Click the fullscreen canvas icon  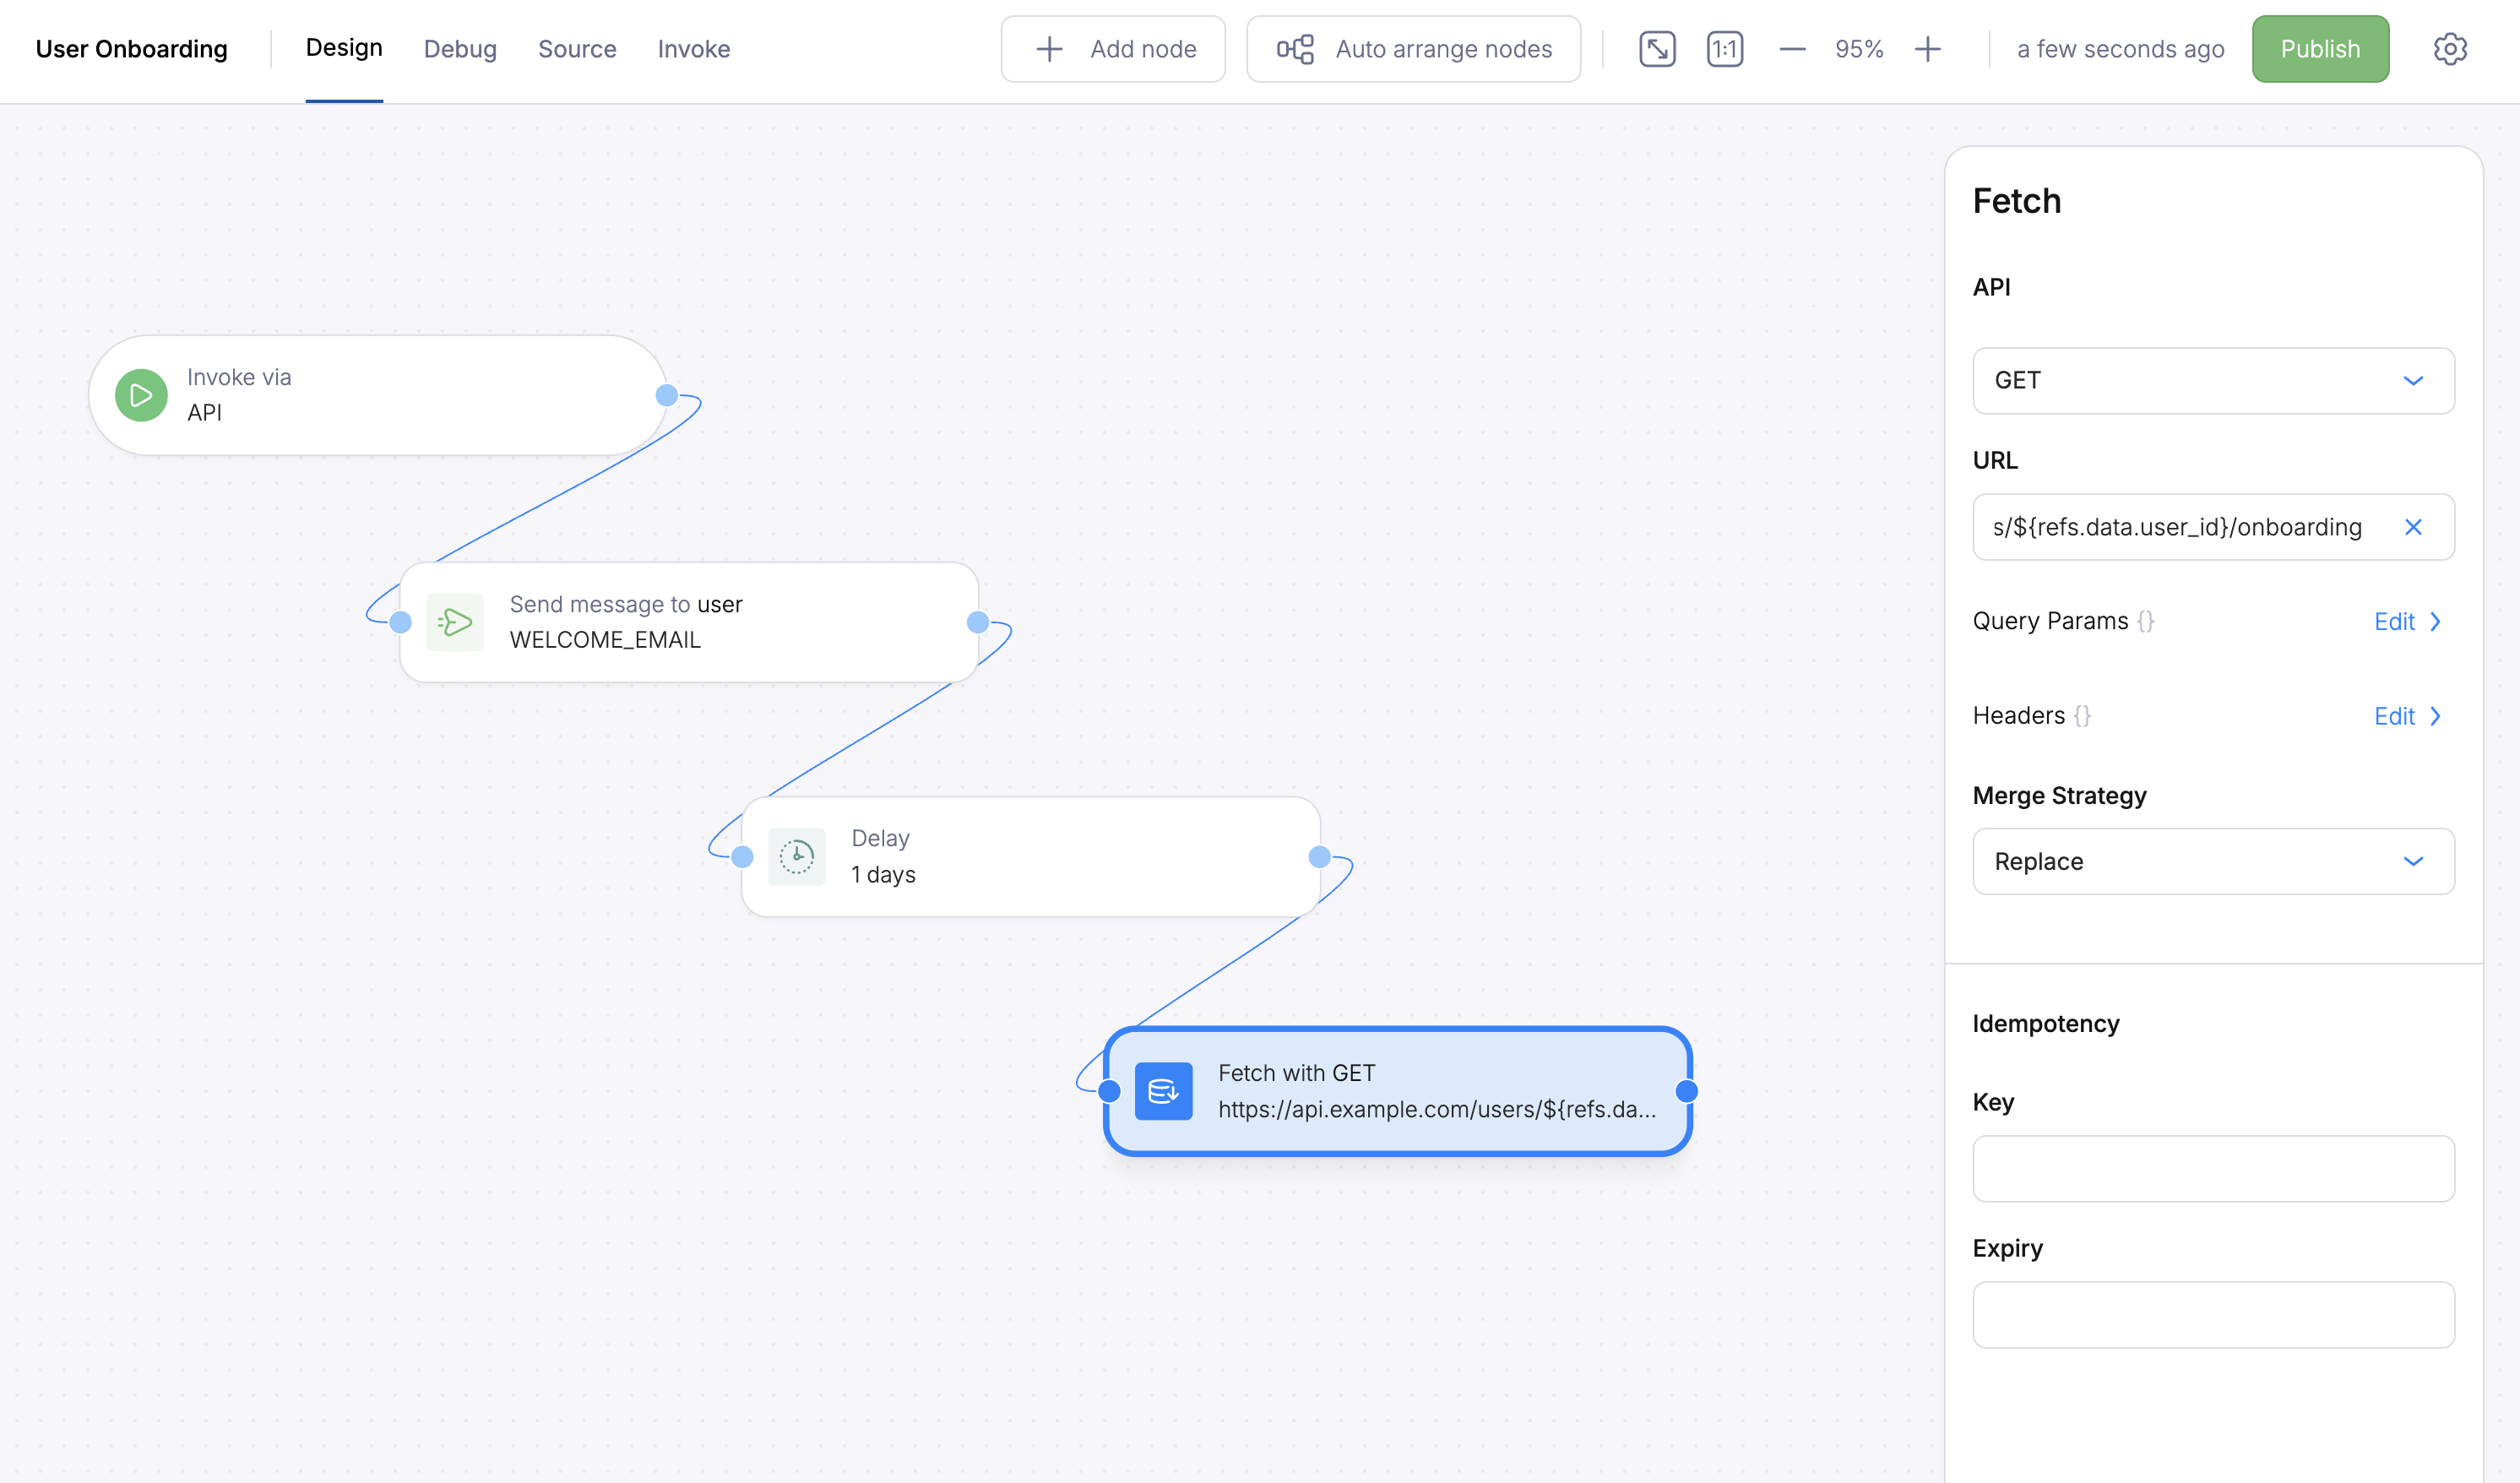click(x=1657, y=48)
